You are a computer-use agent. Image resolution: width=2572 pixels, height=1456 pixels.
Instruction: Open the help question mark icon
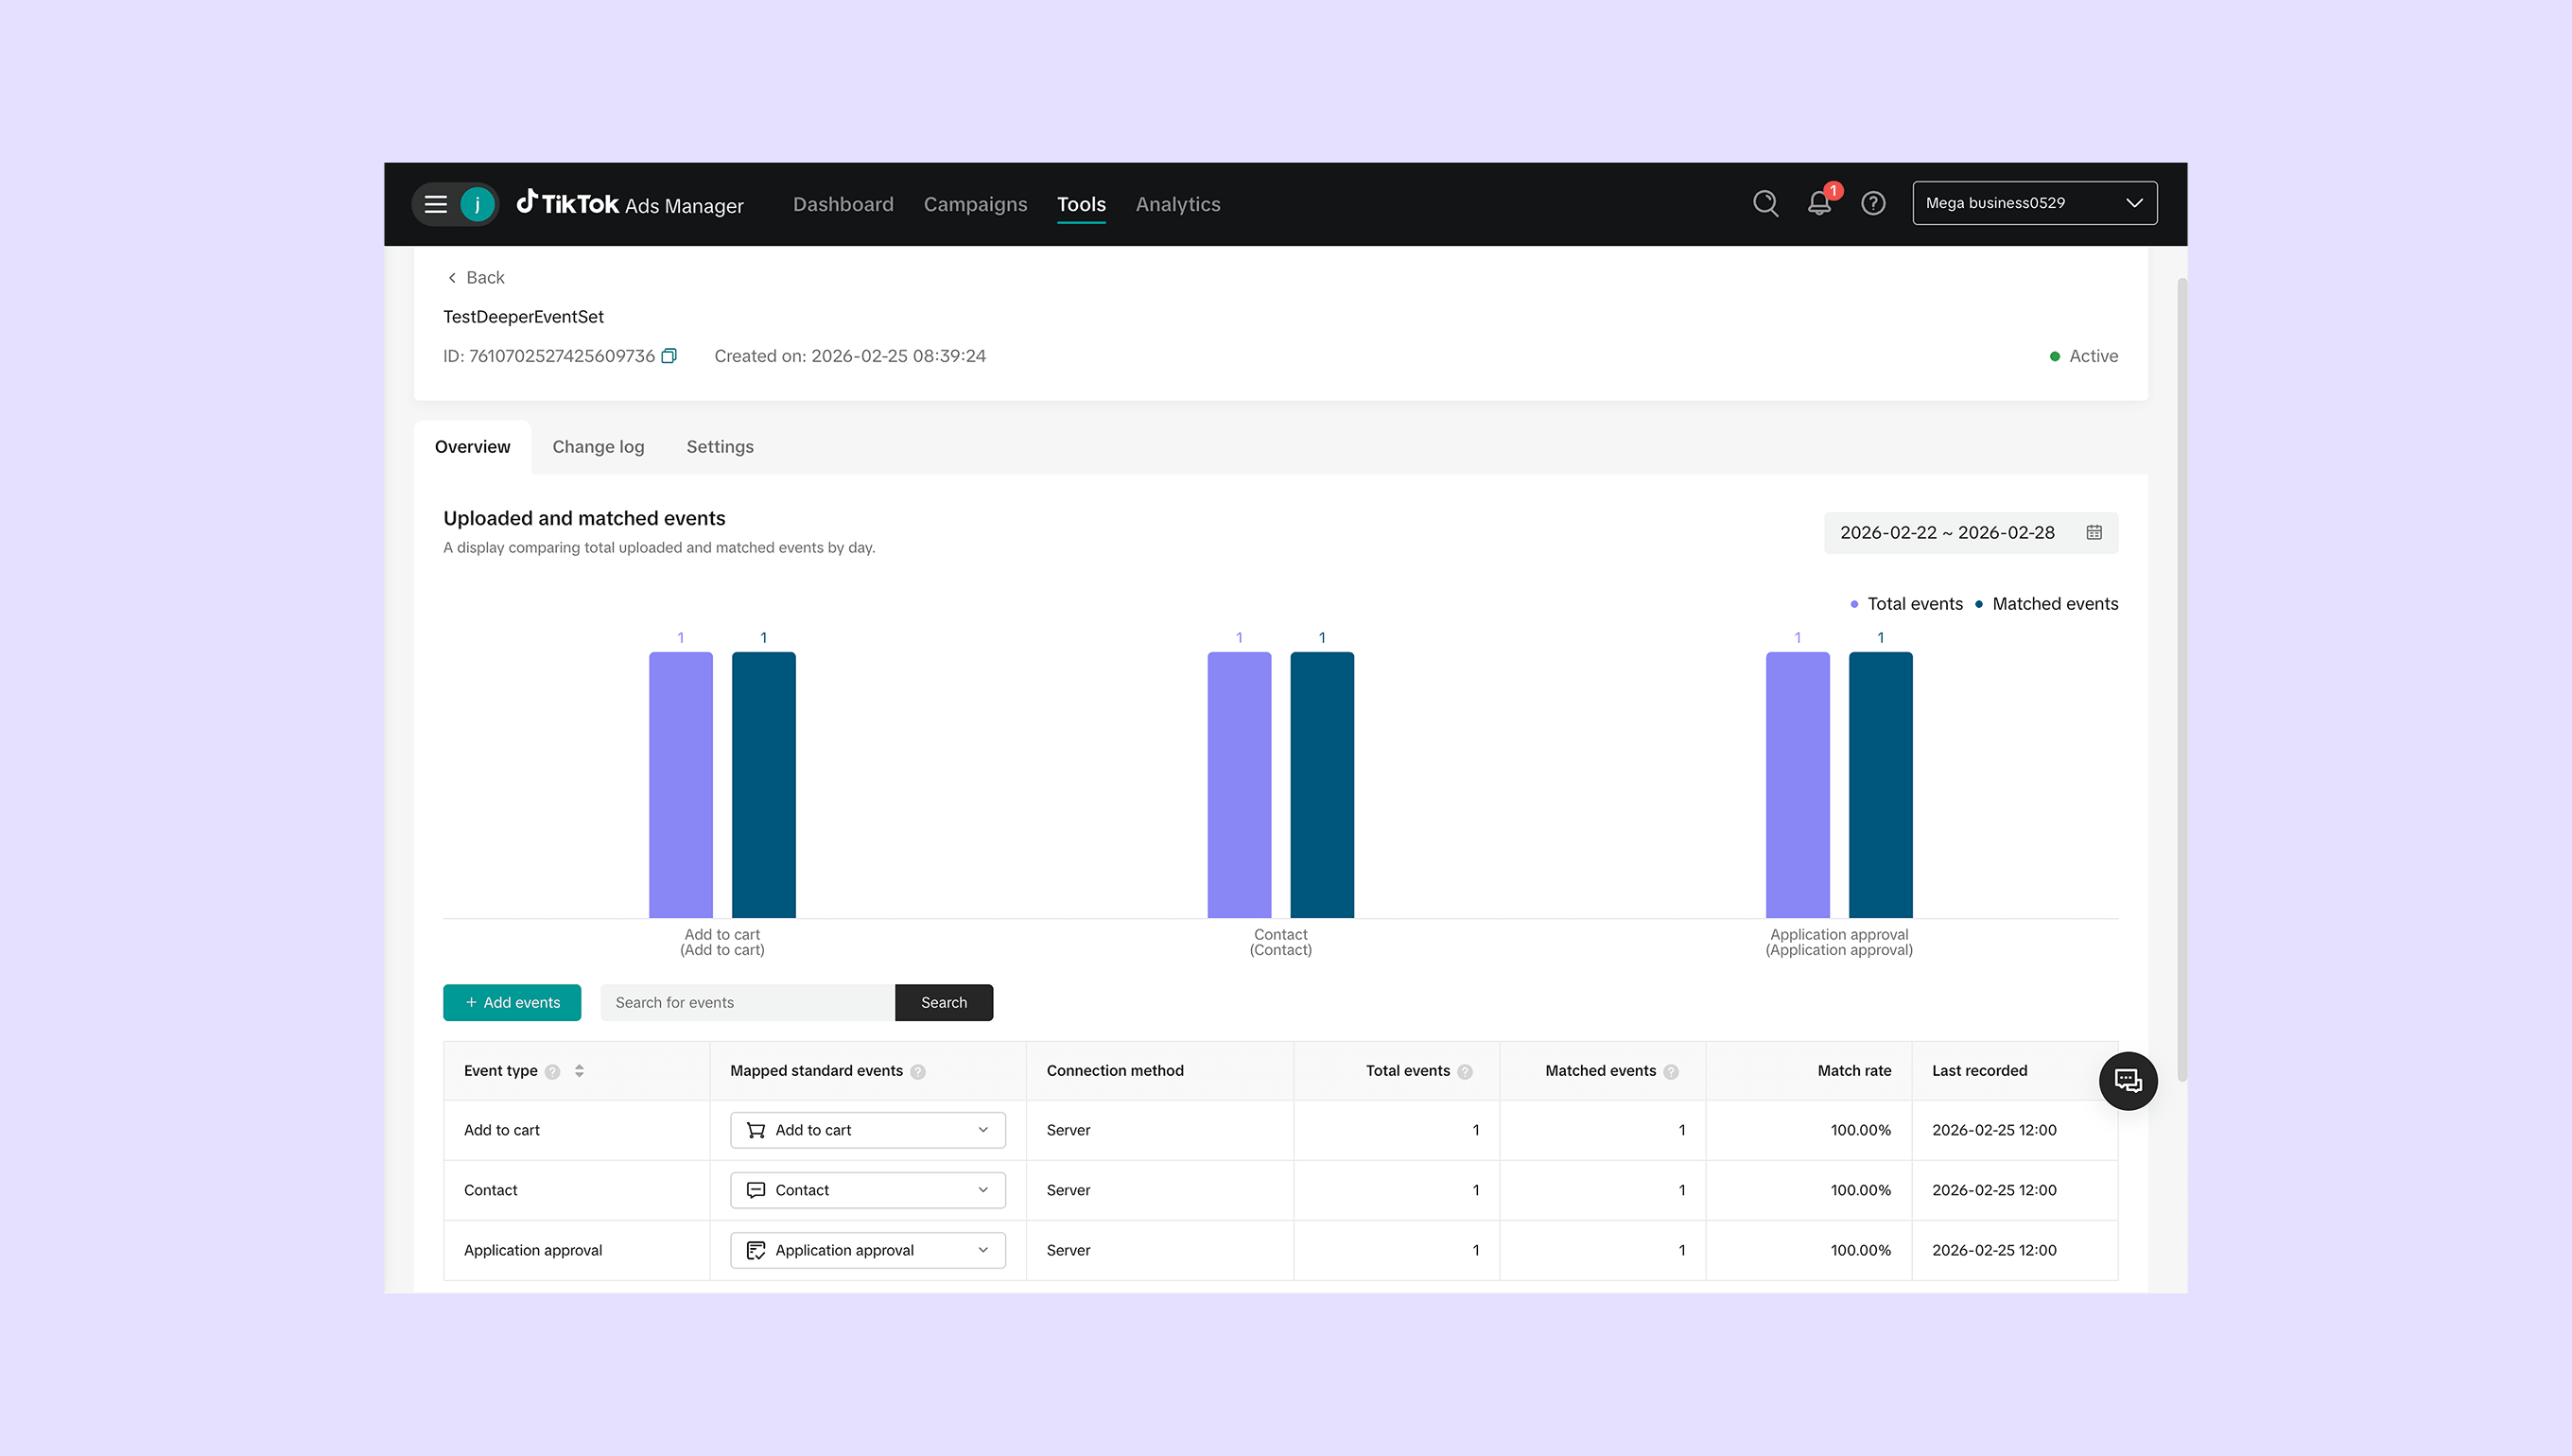point(1873,203)
